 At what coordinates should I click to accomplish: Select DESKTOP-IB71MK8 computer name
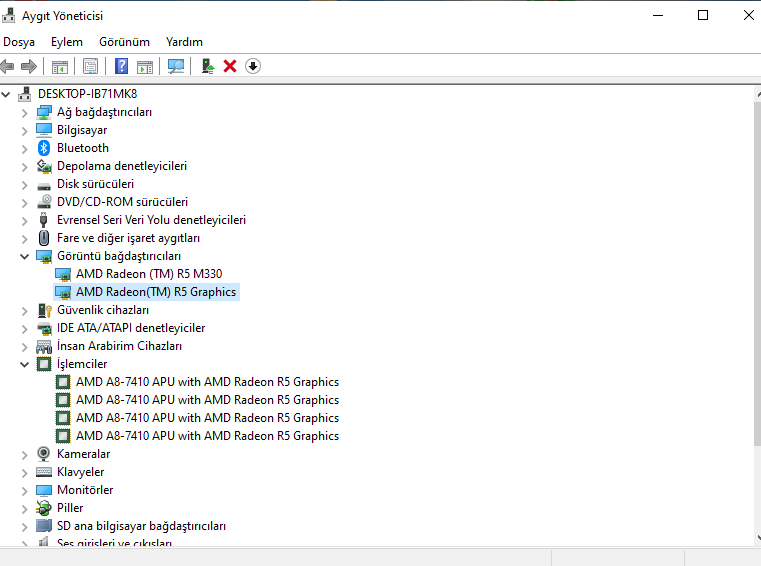pos(87,94)
